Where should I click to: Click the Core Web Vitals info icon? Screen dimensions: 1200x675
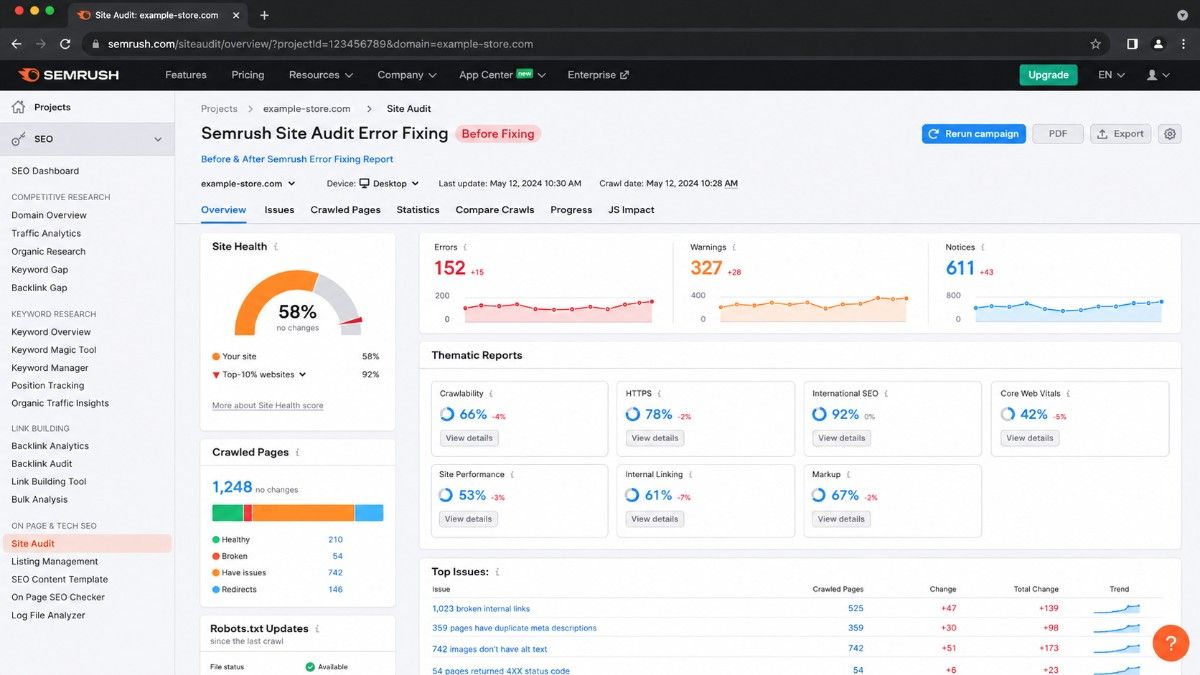(1069, 394)
